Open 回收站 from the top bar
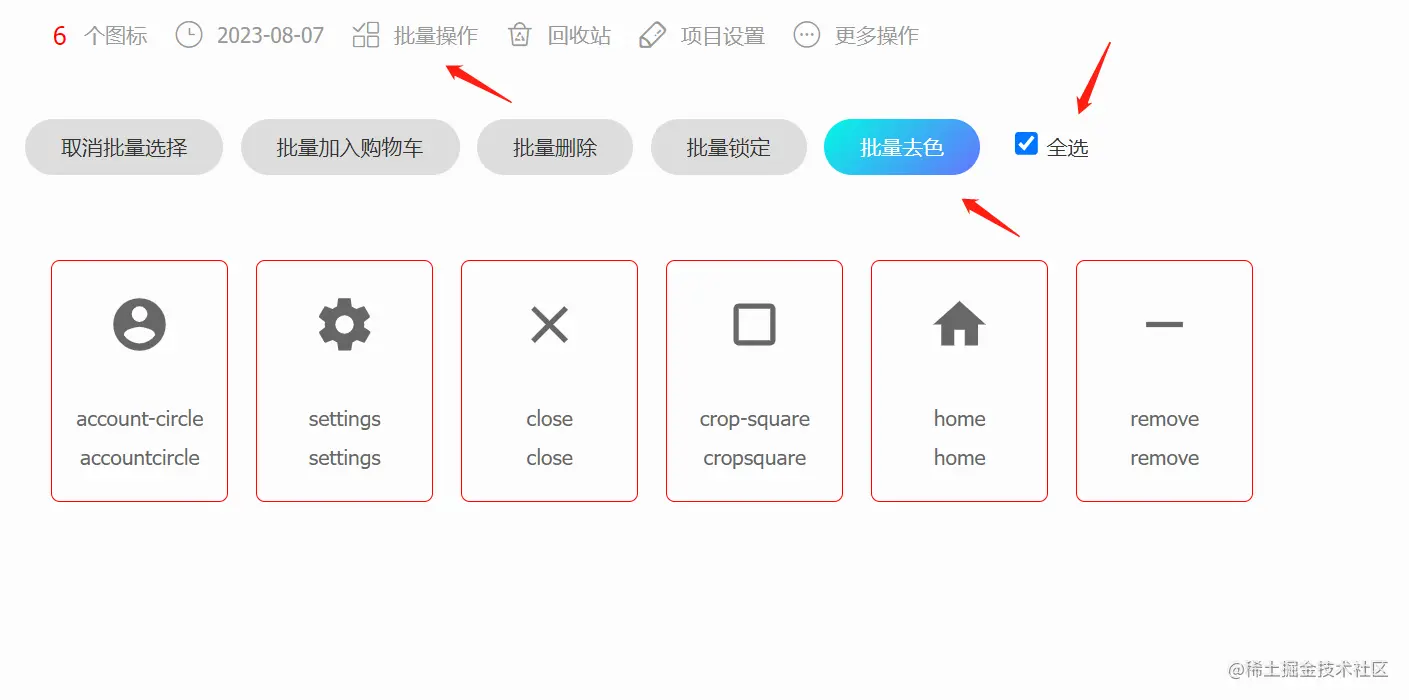Viewport: 1409px width, 700px height. pos(579,36)
